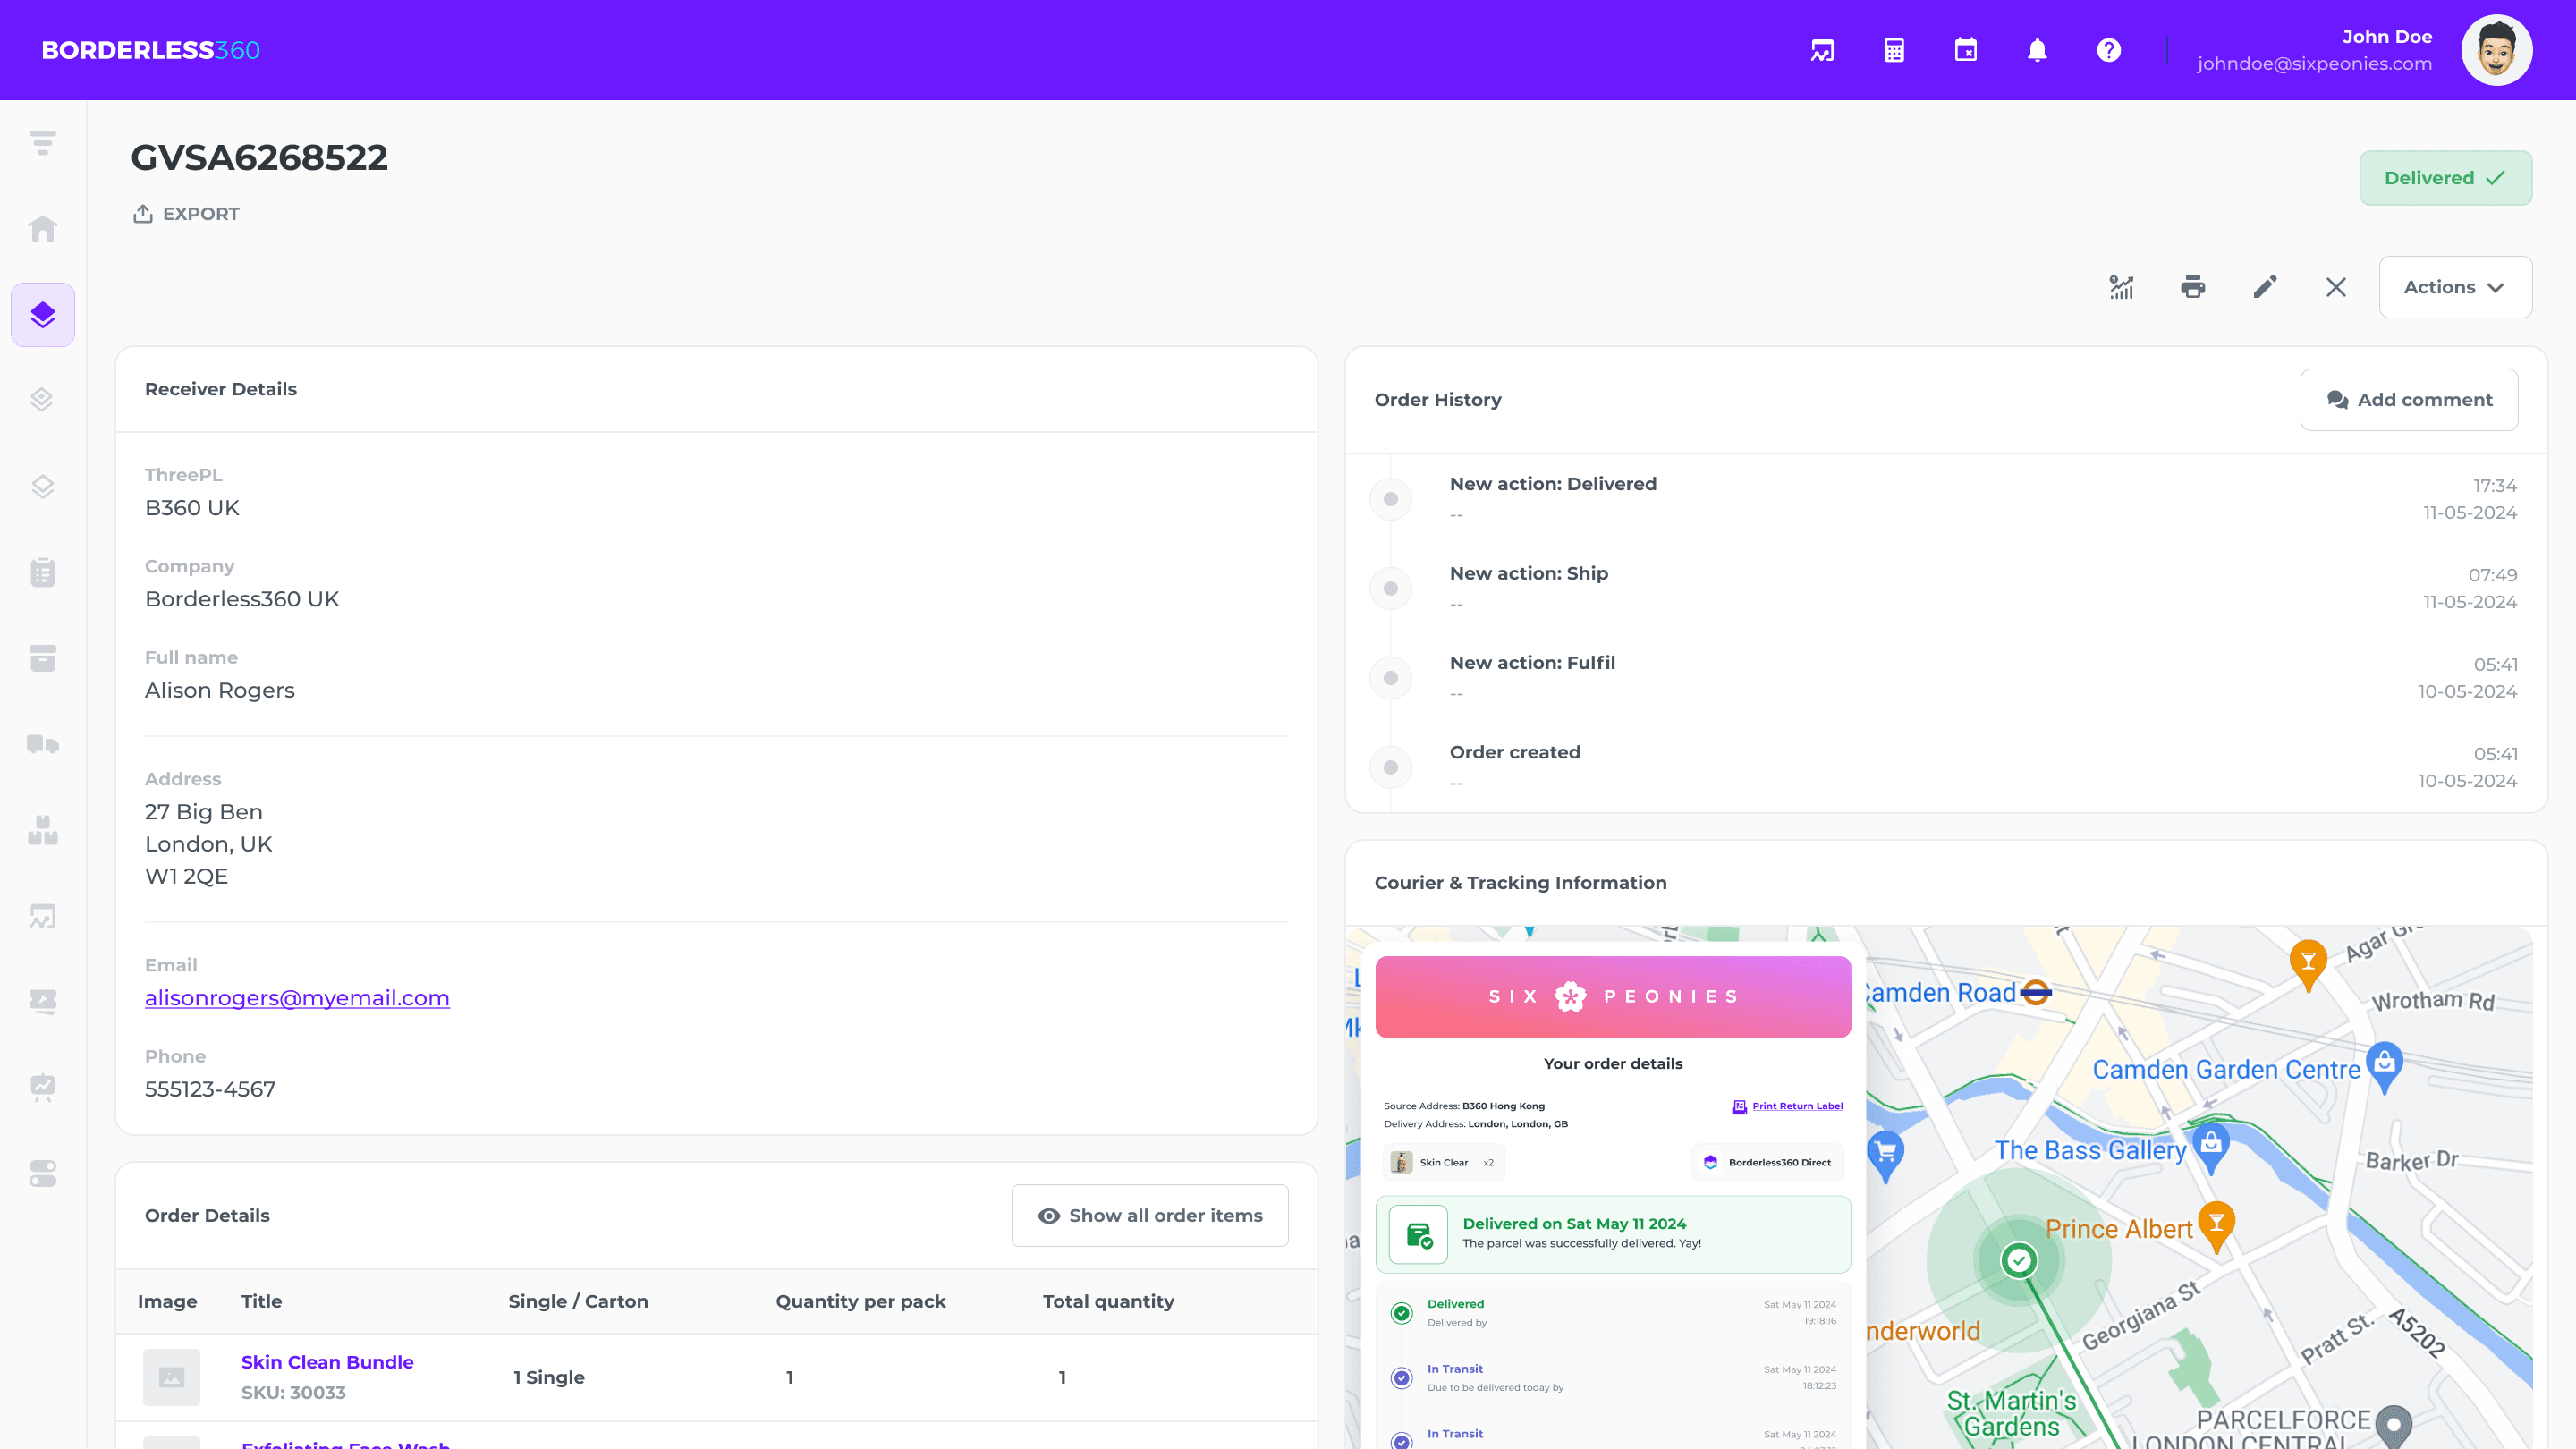Click the 'W1 2QE' postcode text
The height and width of the screenshot is (1449, 2576).
[186, 877]
